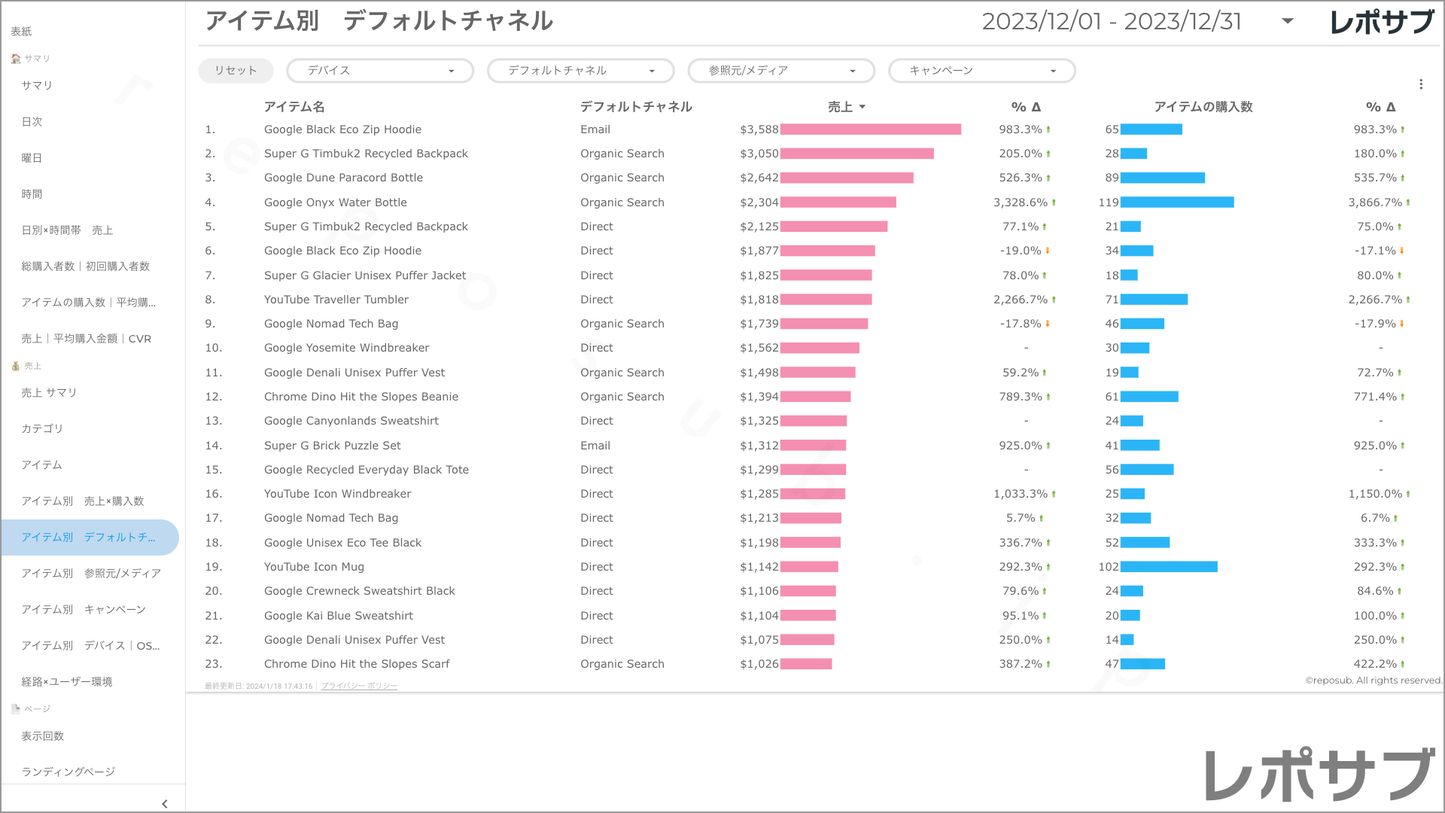Click the money bag icon beside 売上 section
Screen dimensions: 1445x813
15,366
